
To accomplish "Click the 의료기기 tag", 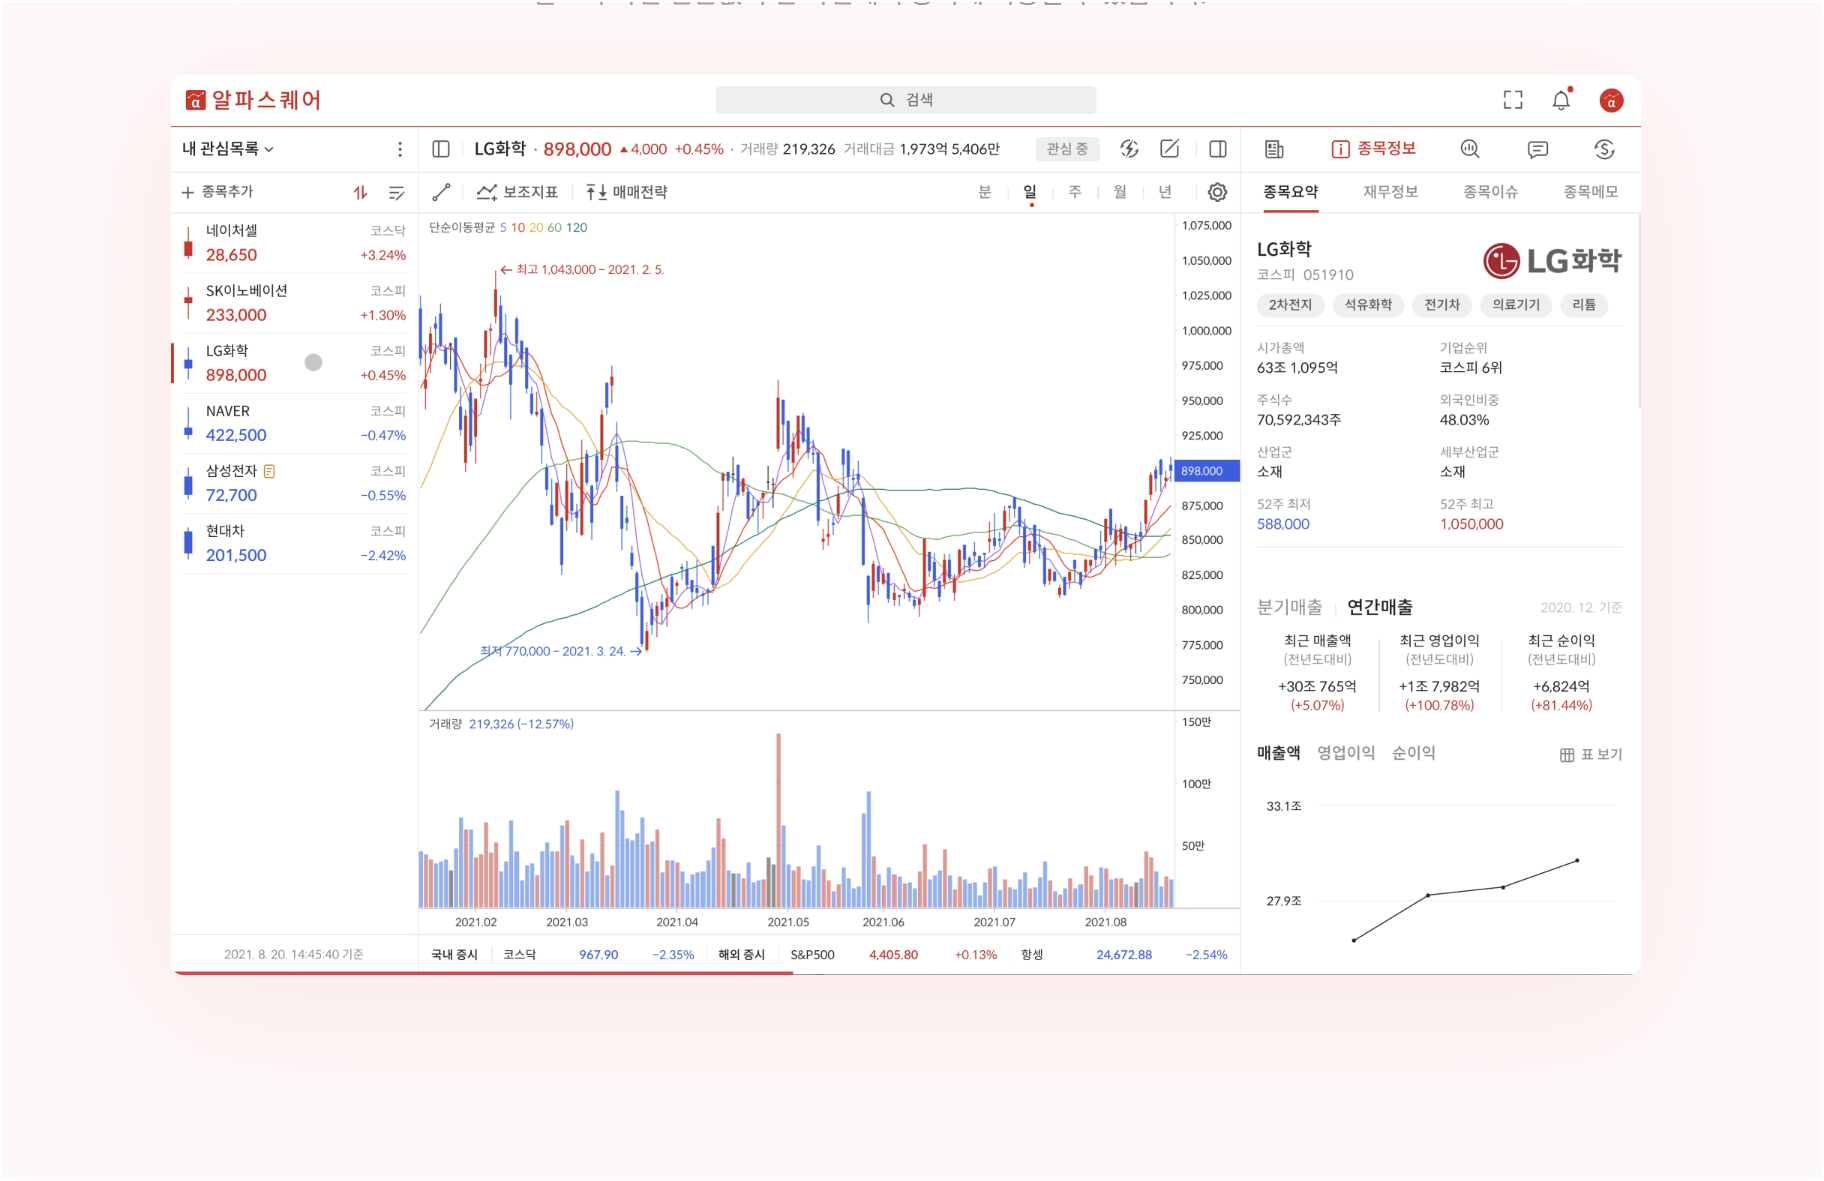I will [x=1516, y=305].
